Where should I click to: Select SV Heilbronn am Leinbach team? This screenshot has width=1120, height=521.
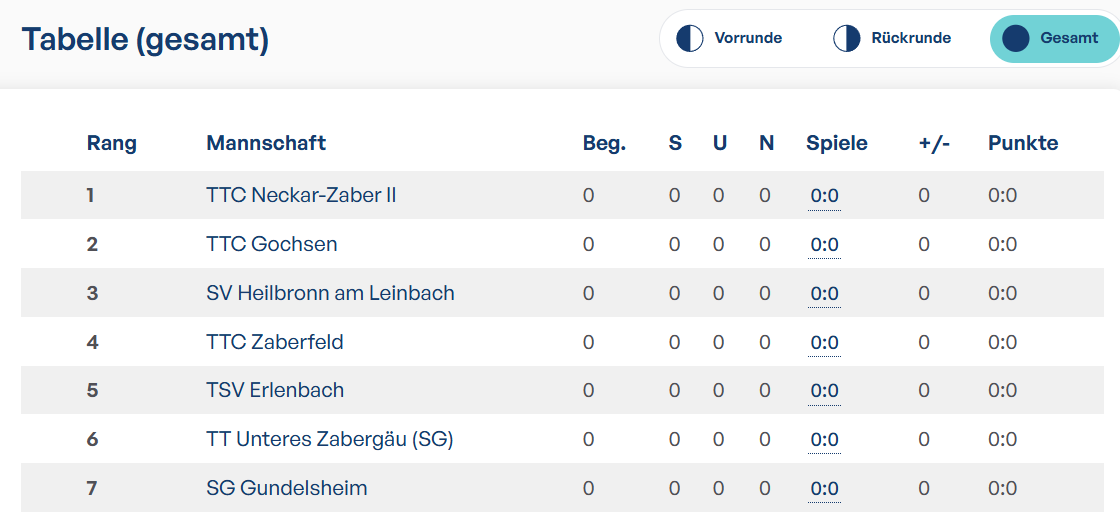330,293
